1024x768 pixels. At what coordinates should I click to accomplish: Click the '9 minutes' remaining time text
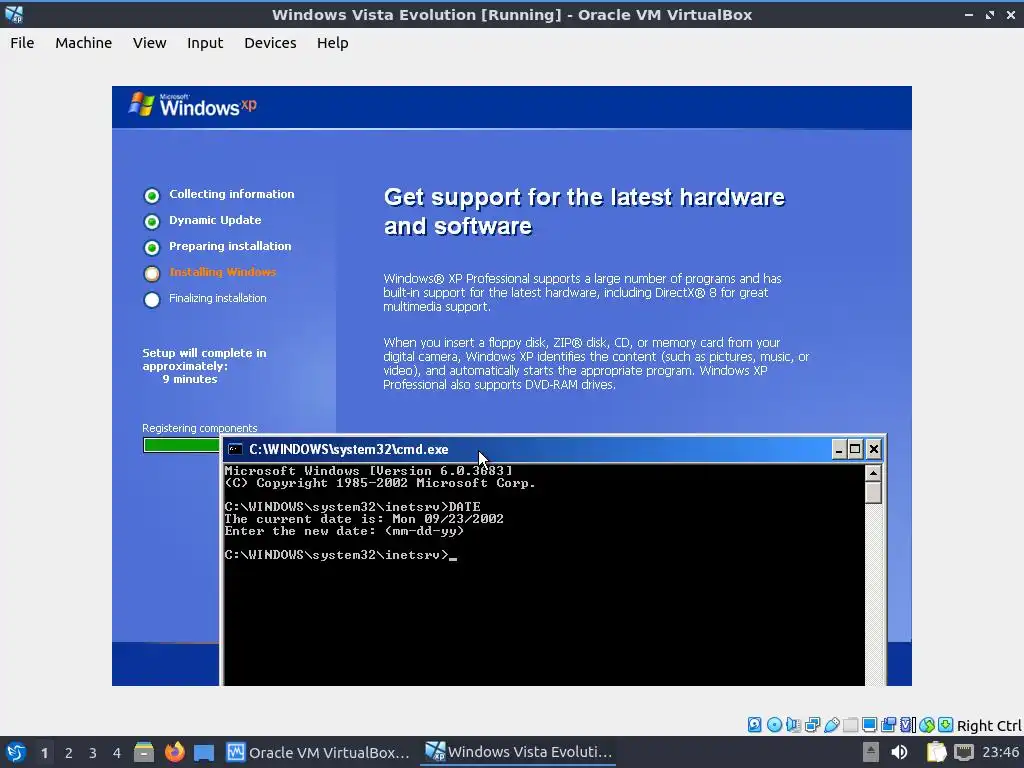189,379
